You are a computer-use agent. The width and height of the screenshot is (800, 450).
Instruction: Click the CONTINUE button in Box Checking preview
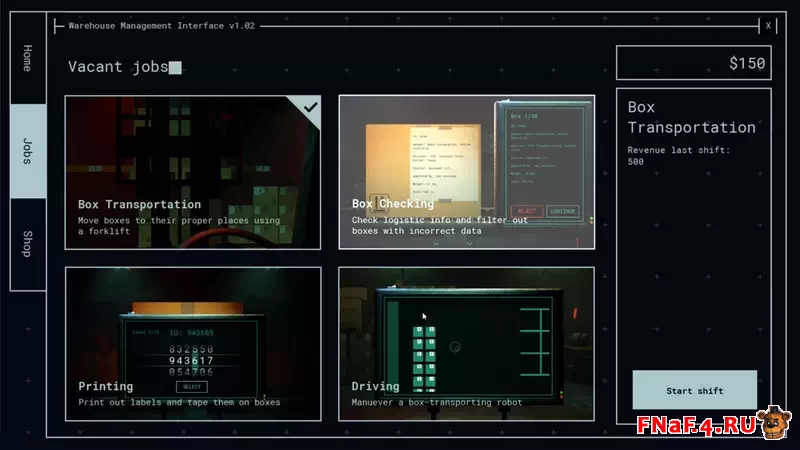coord(564,211)
